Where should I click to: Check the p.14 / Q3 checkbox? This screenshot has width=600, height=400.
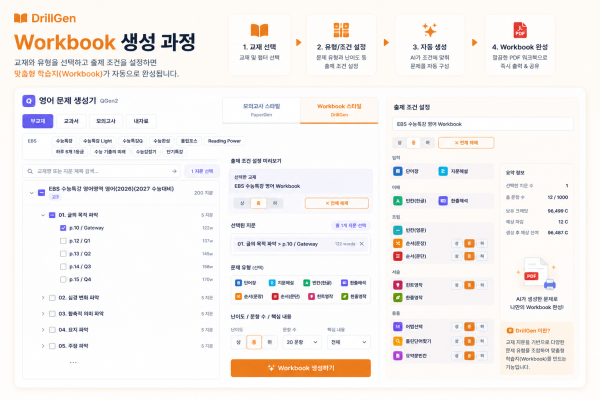pos(63,266)
